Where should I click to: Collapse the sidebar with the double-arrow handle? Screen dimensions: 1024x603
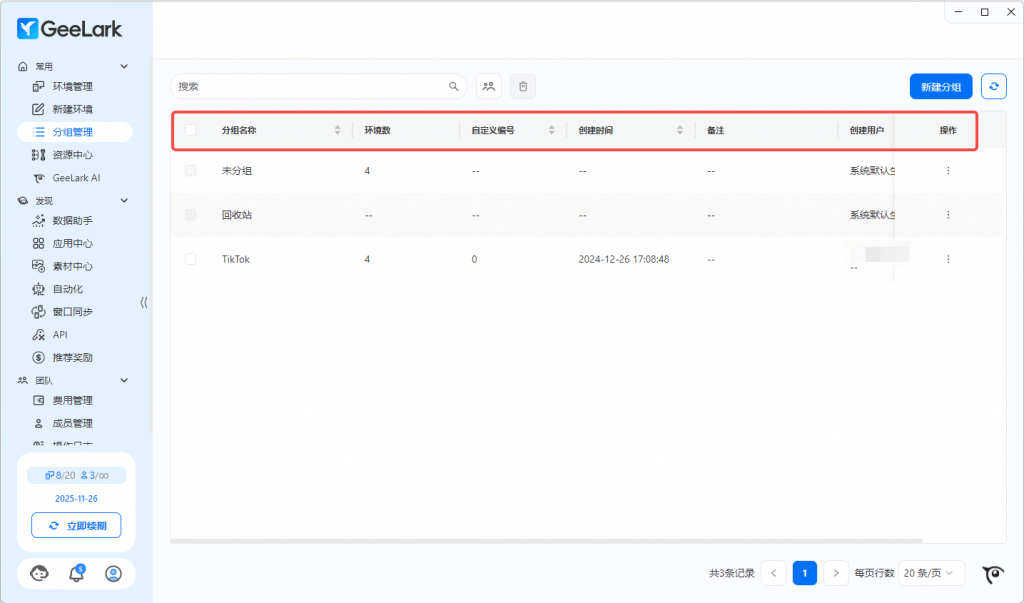[144, 302]
